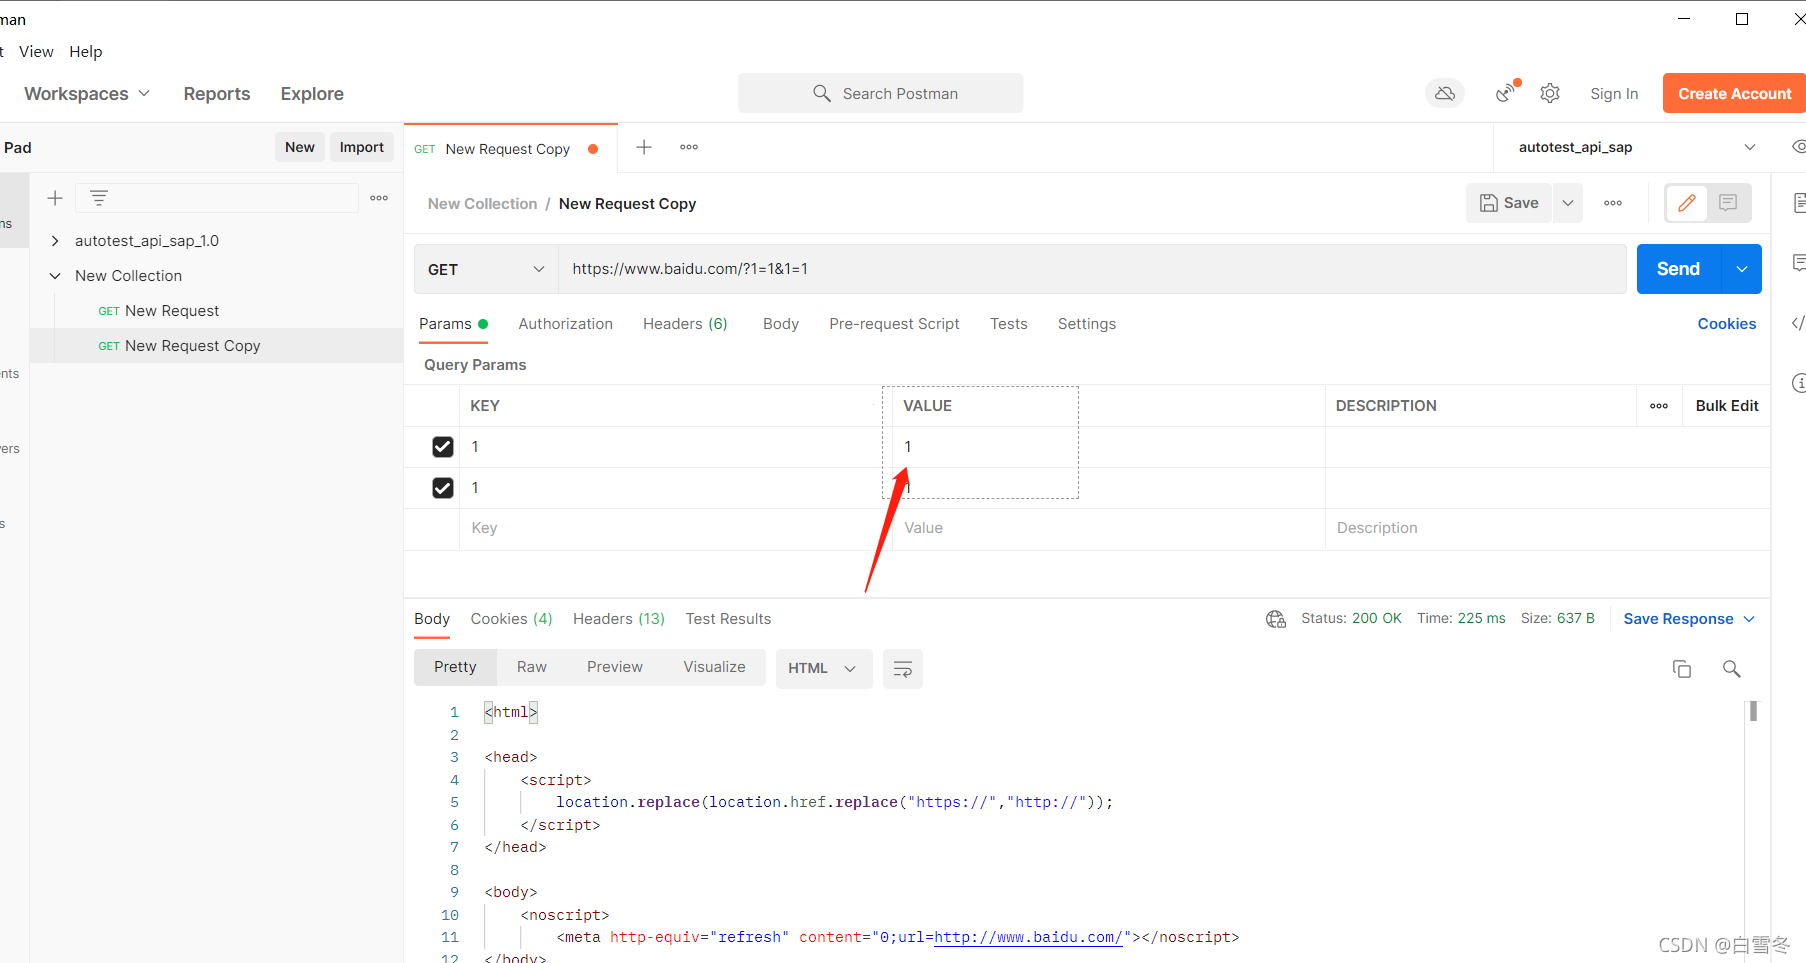Toggle response line wrap icon
The image size is (1806, 963).
tap(902, 669)
